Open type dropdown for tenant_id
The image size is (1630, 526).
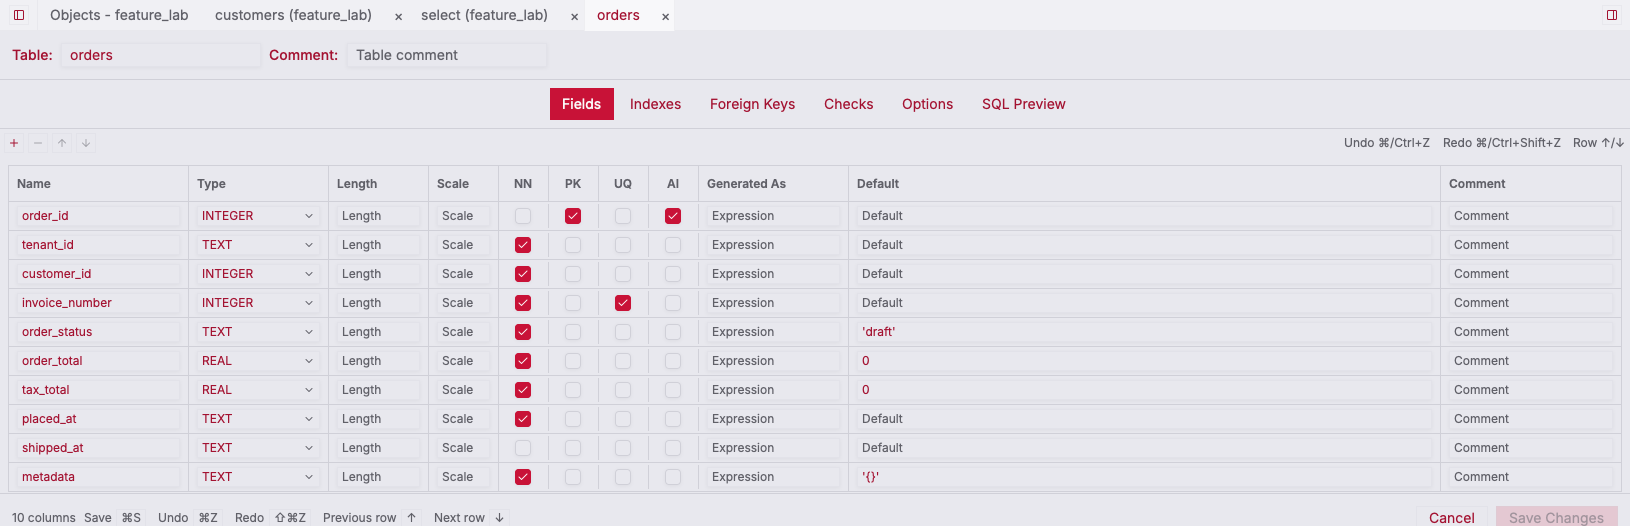click(258, 245)
